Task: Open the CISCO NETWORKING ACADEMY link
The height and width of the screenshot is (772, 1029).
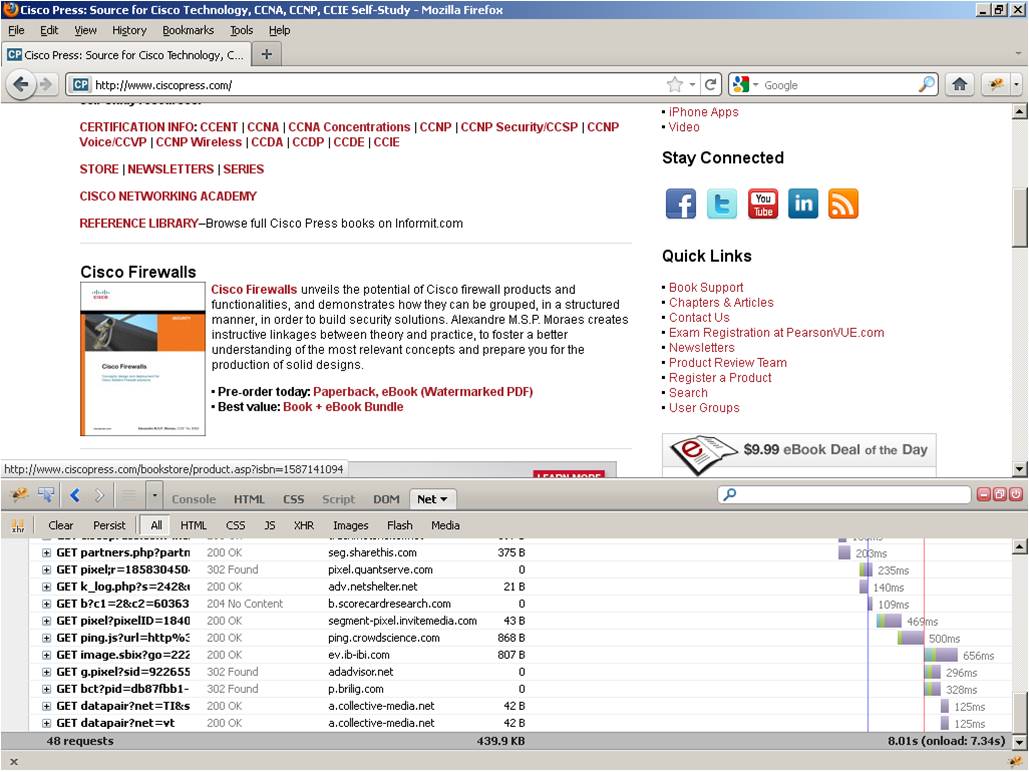Action: point(168,196)
